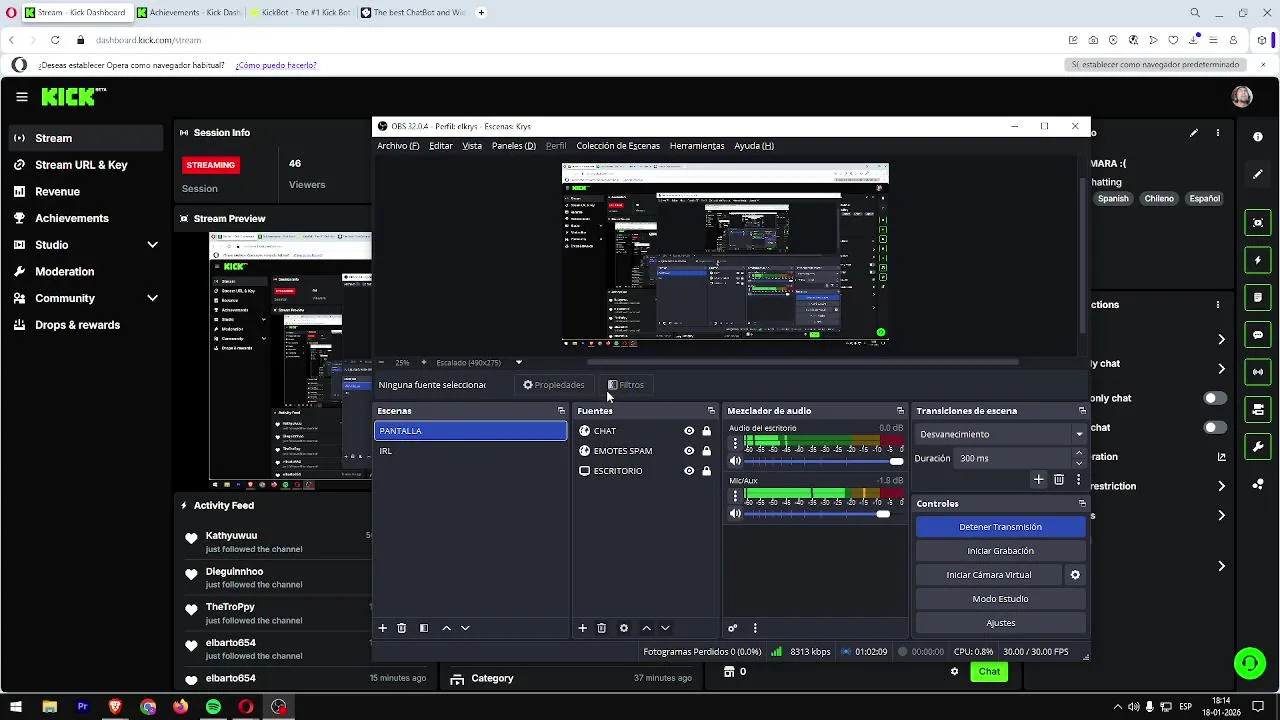Edit stream info with the pencil icon
This screenshot has height=720, width=1280.
coord(1193,132)
